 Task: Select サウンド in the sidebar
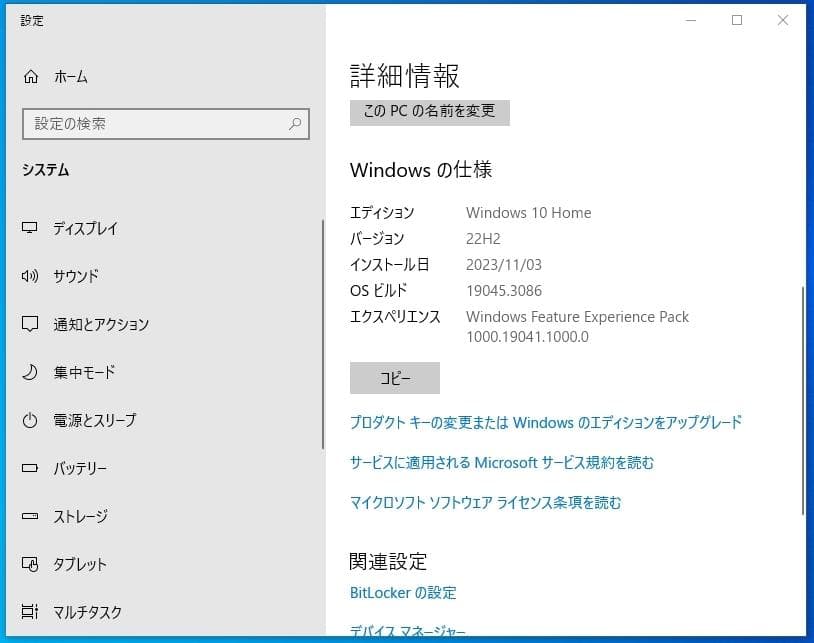pos(76,276)
